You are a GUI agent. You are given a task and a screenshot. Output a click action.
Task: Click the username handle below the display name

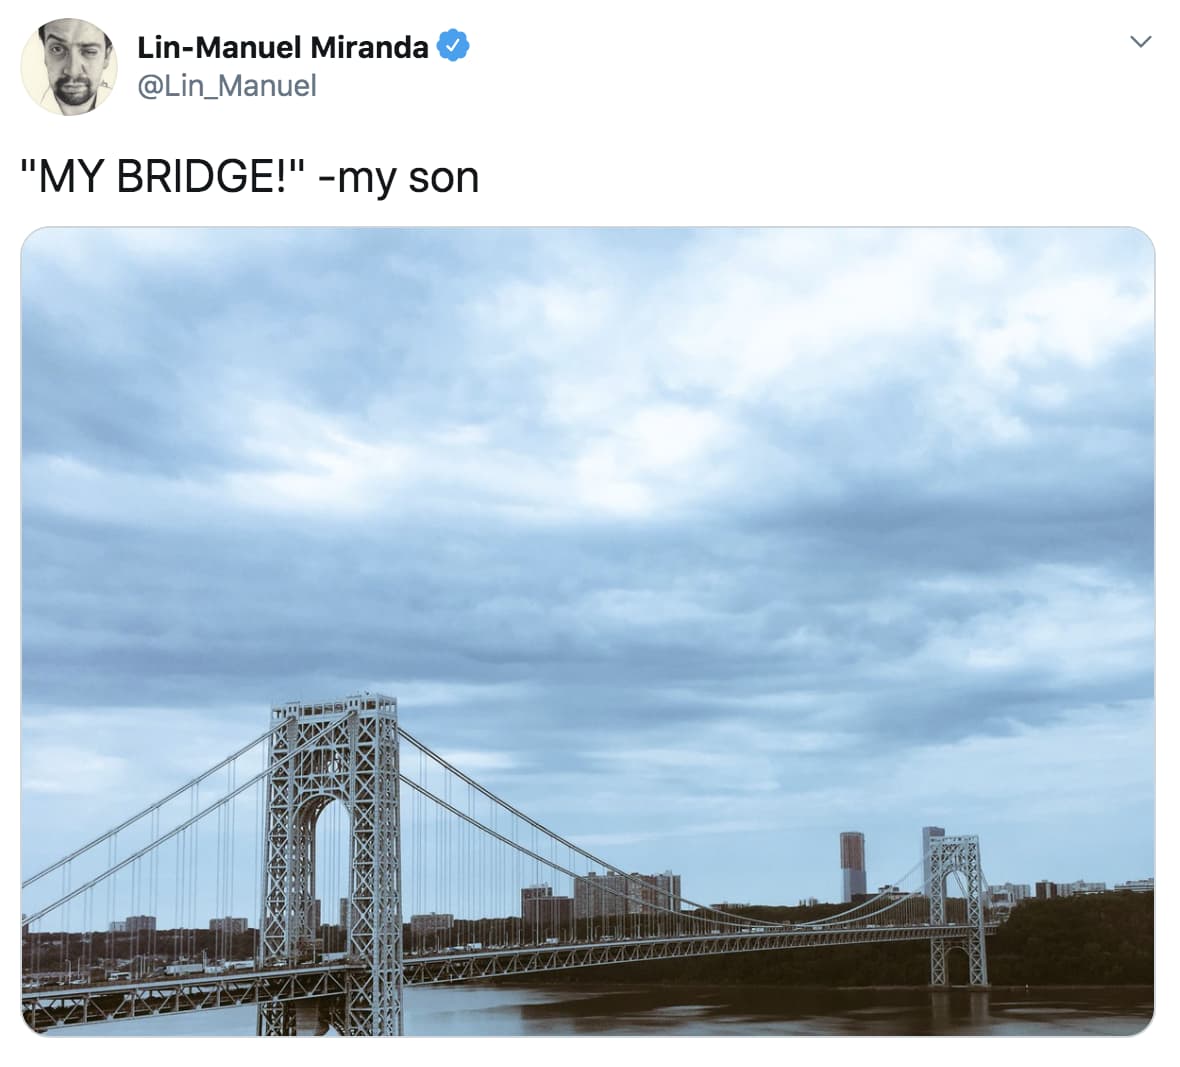pos(225,87)
